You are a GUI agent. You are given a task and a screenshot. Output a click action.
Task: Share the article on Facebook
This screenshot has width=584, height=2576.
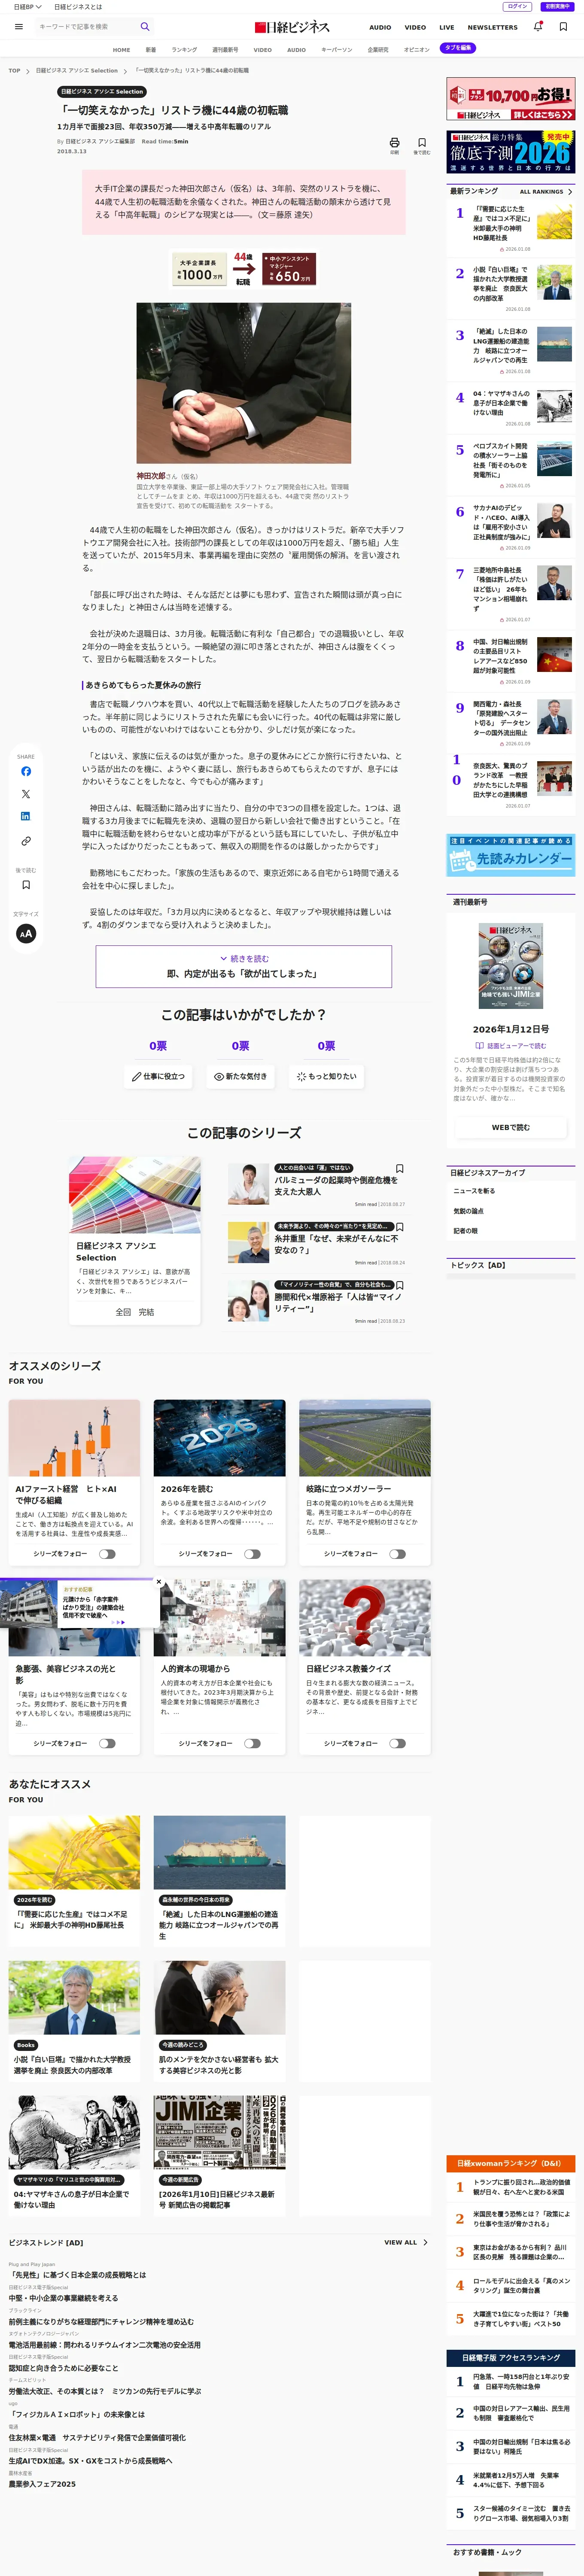[26, 771]
